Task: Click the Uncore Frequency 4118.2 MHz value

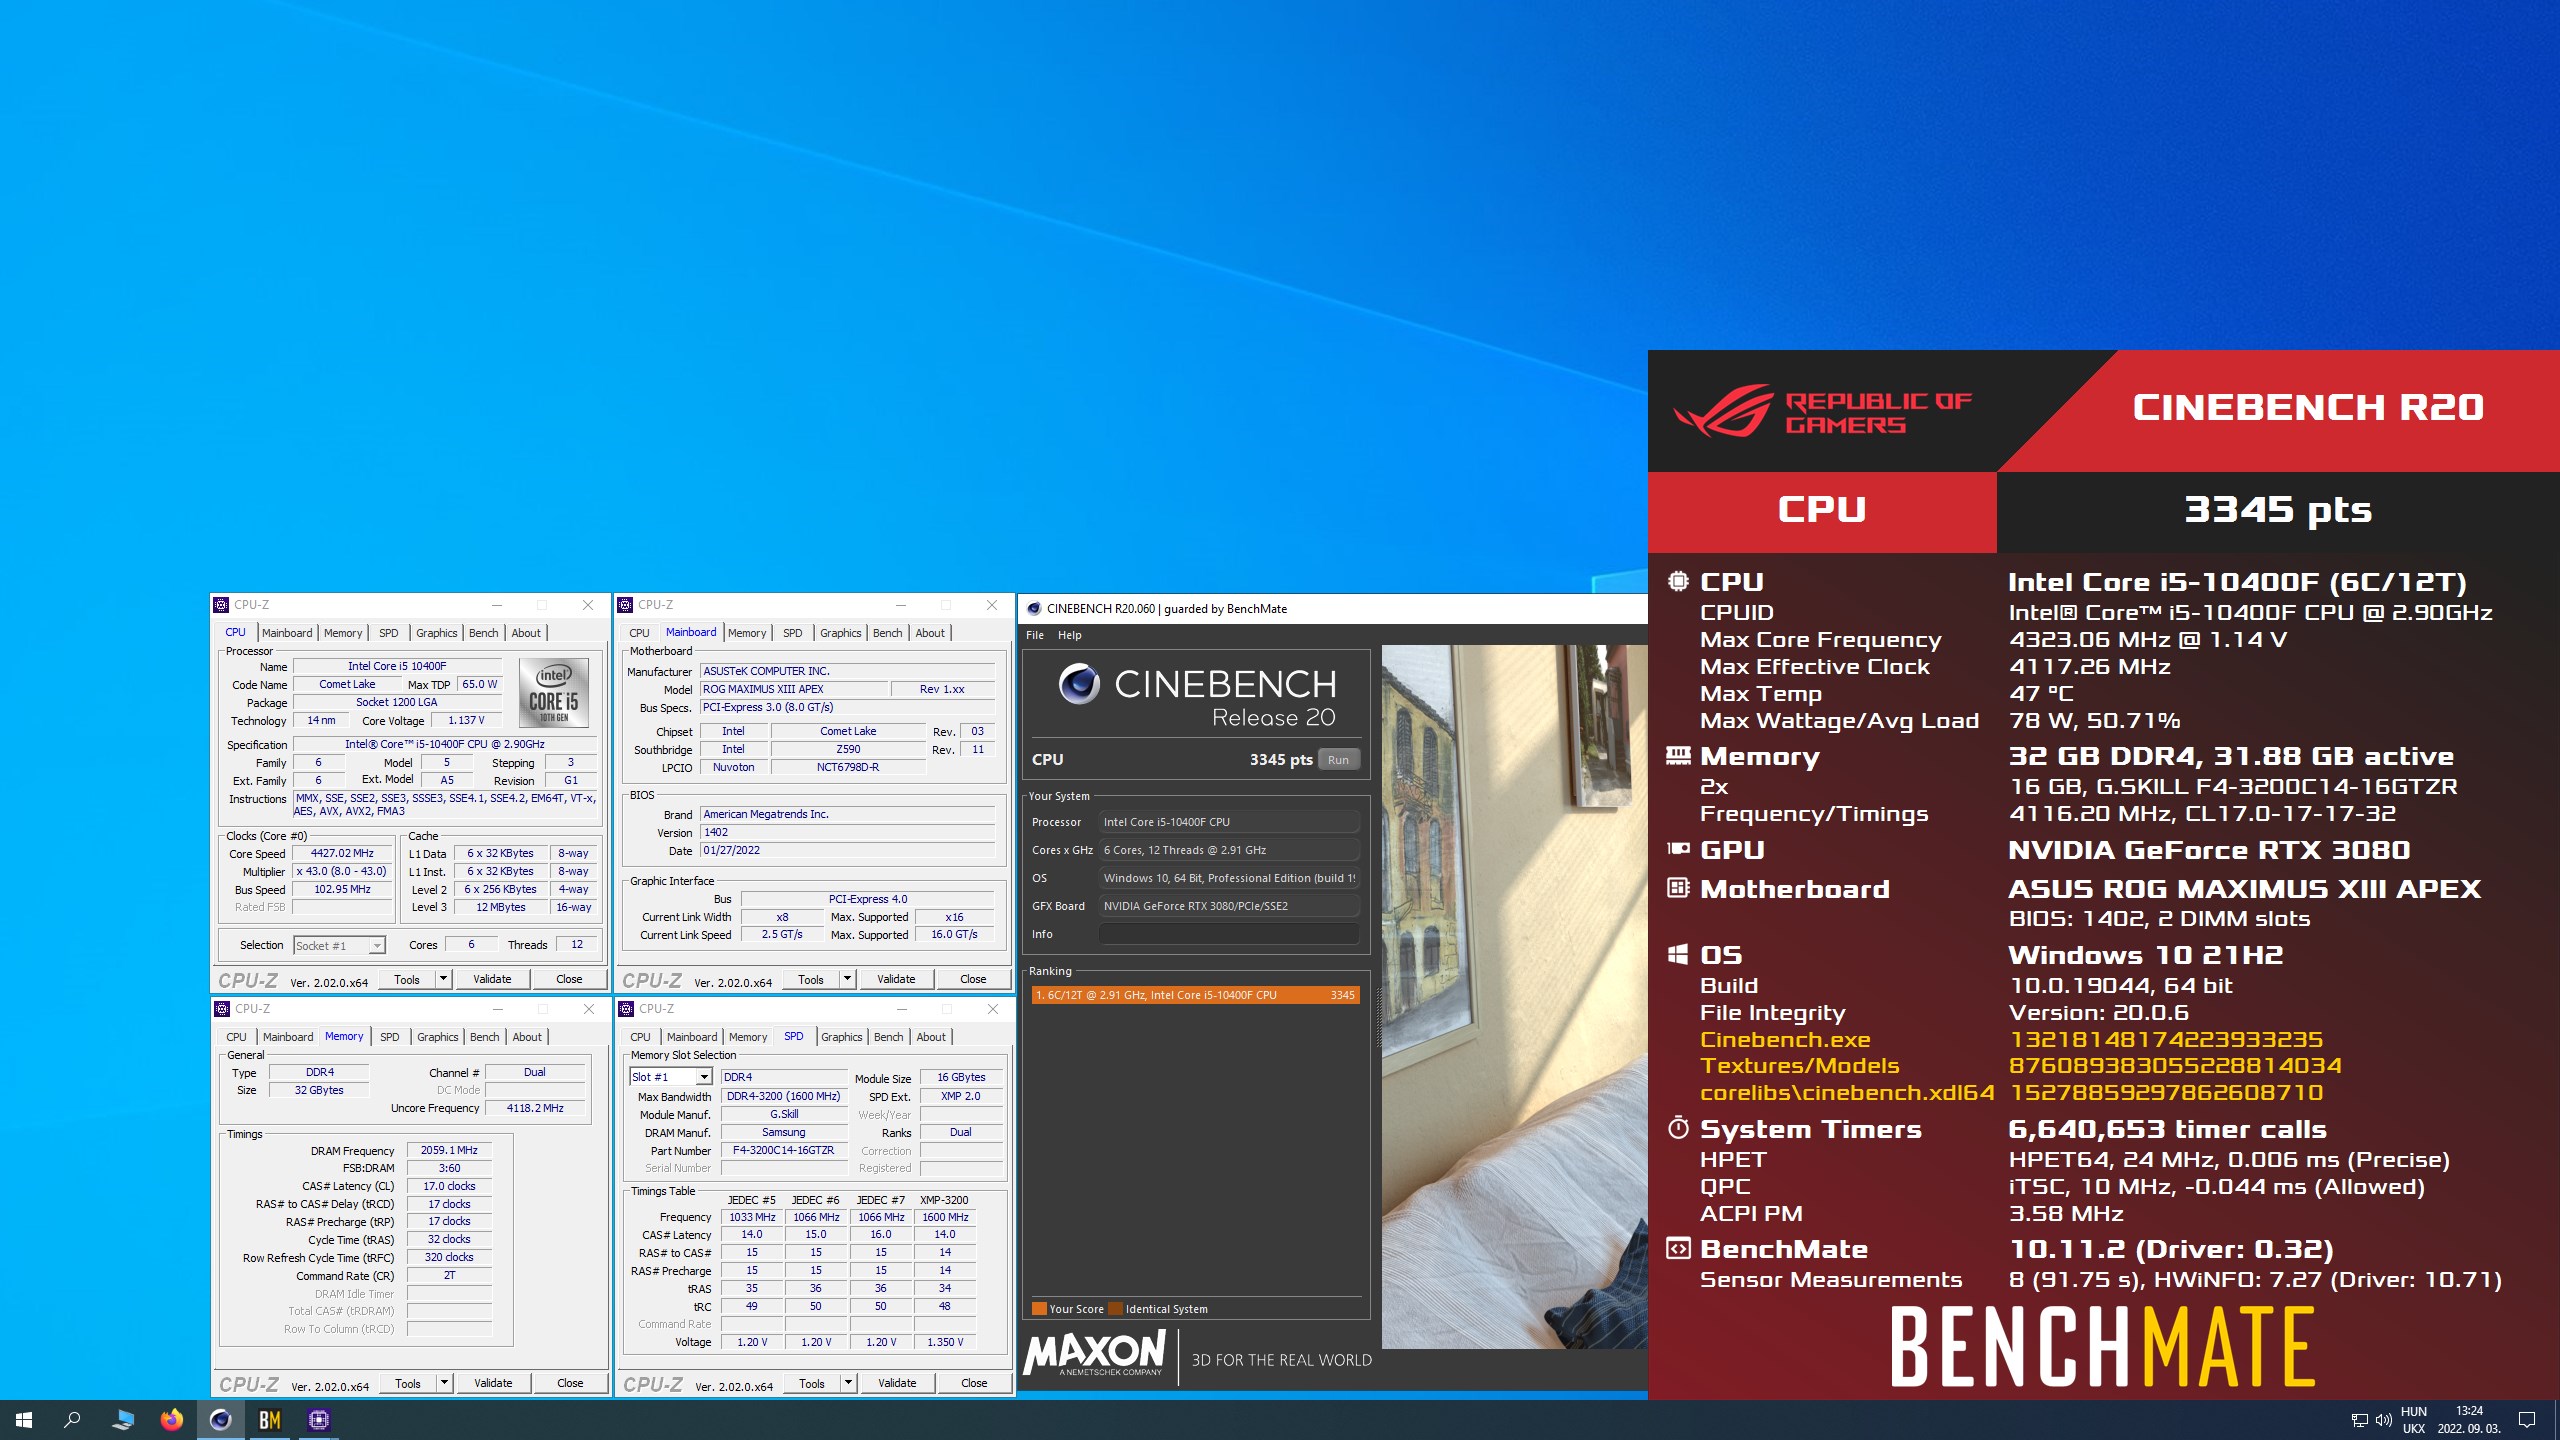Action: click(x=535, y=1108)
